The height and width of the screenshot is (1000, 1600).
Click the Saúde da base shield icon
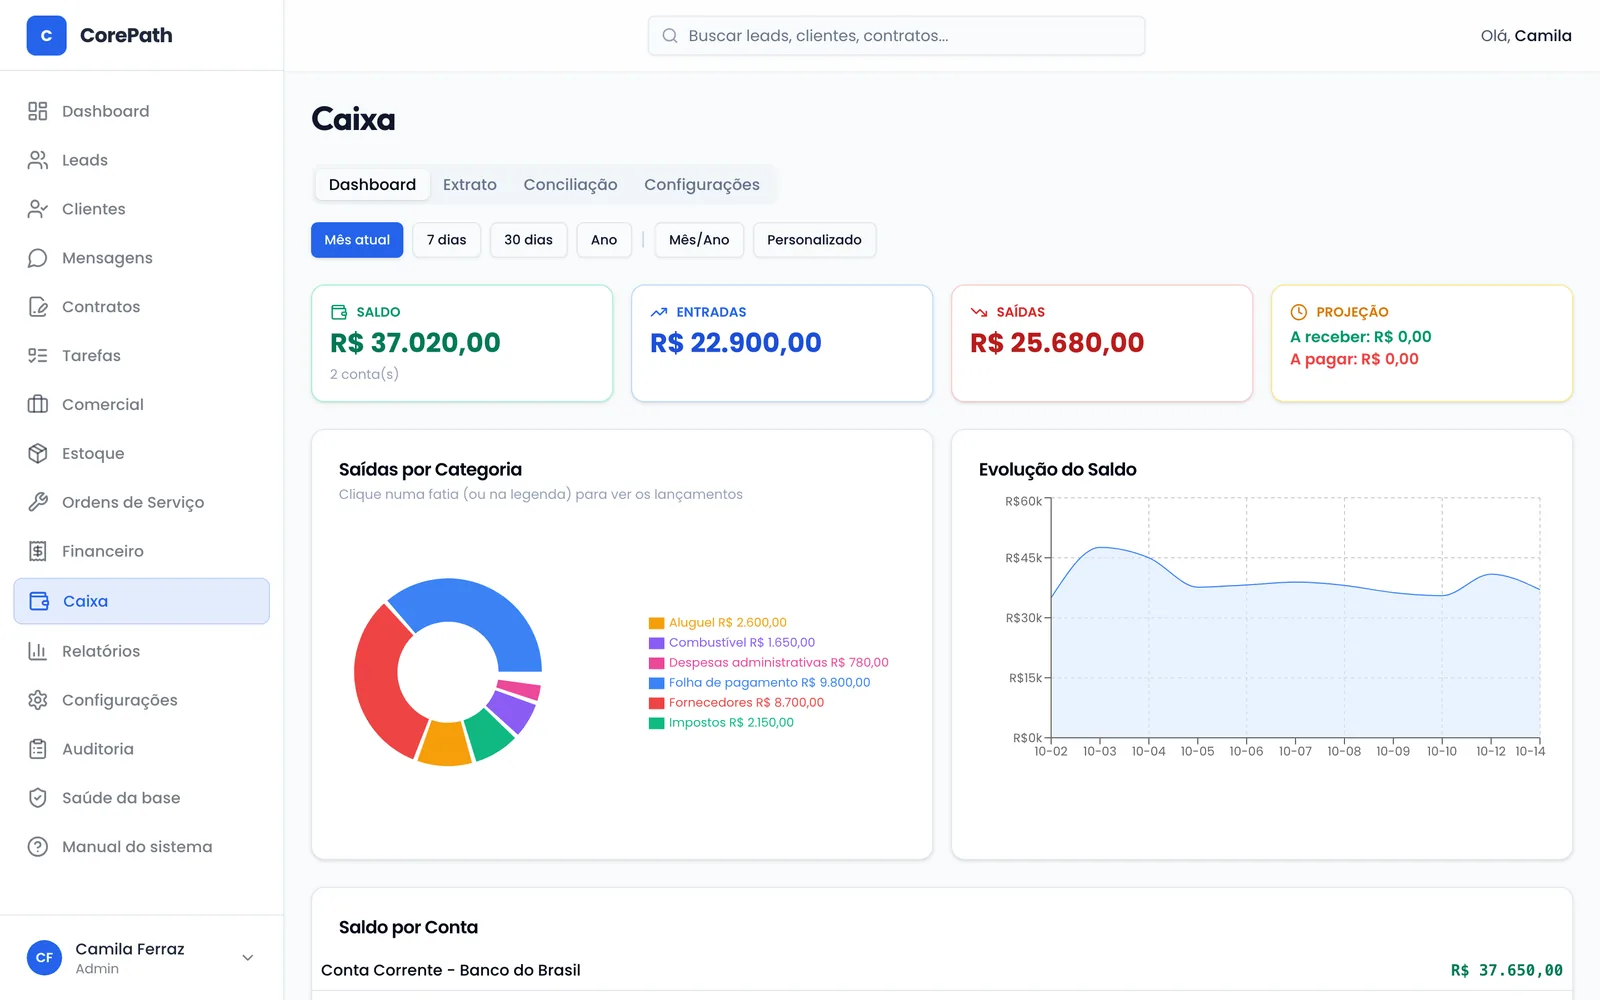pos(38,798)
